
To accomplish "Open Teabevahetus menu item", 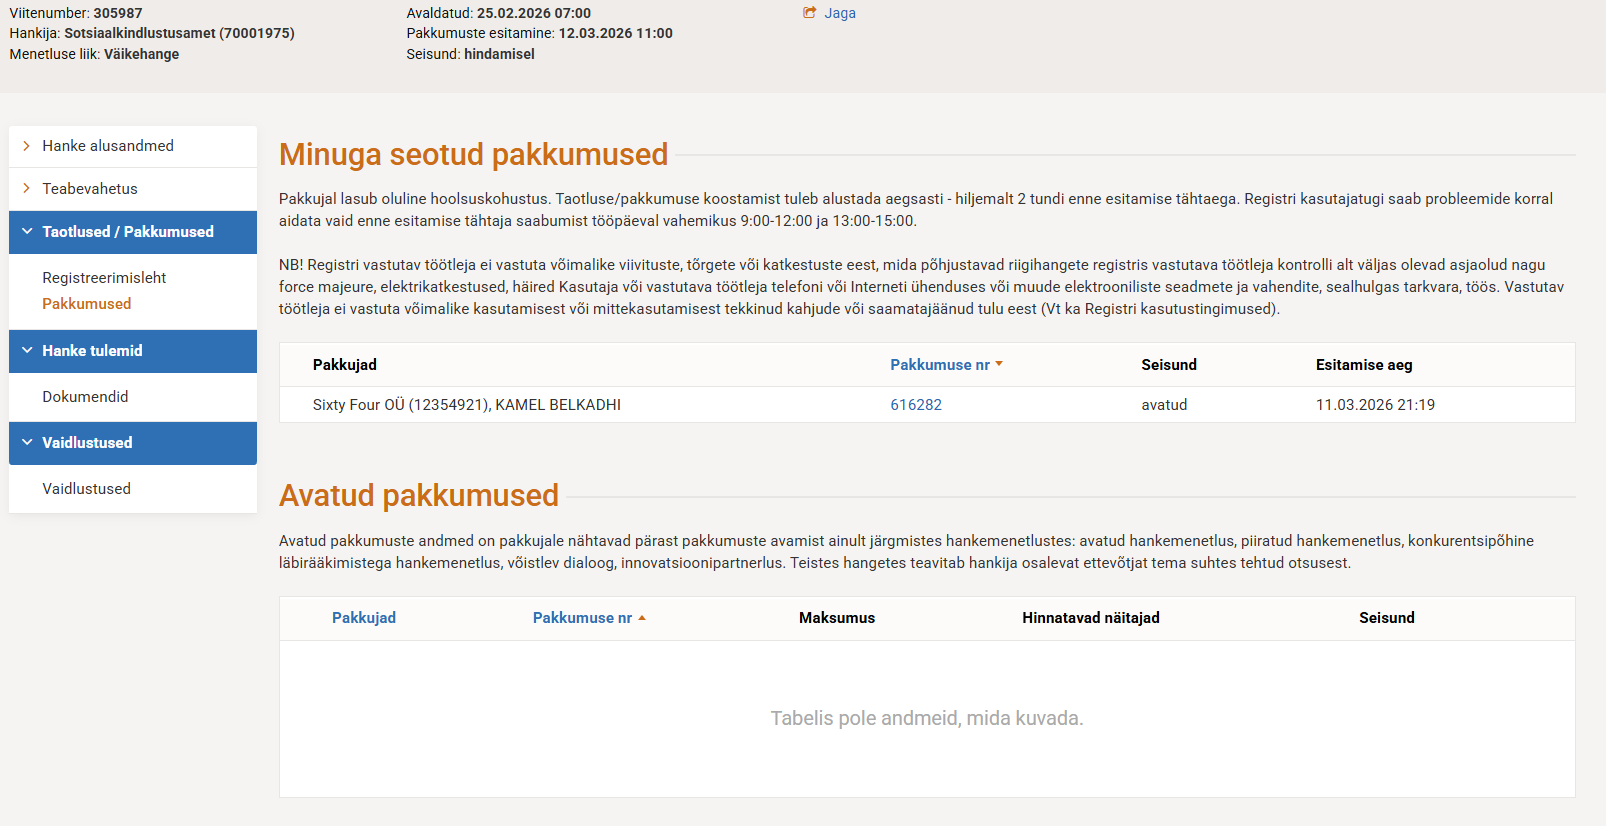I will click(90, 189).
